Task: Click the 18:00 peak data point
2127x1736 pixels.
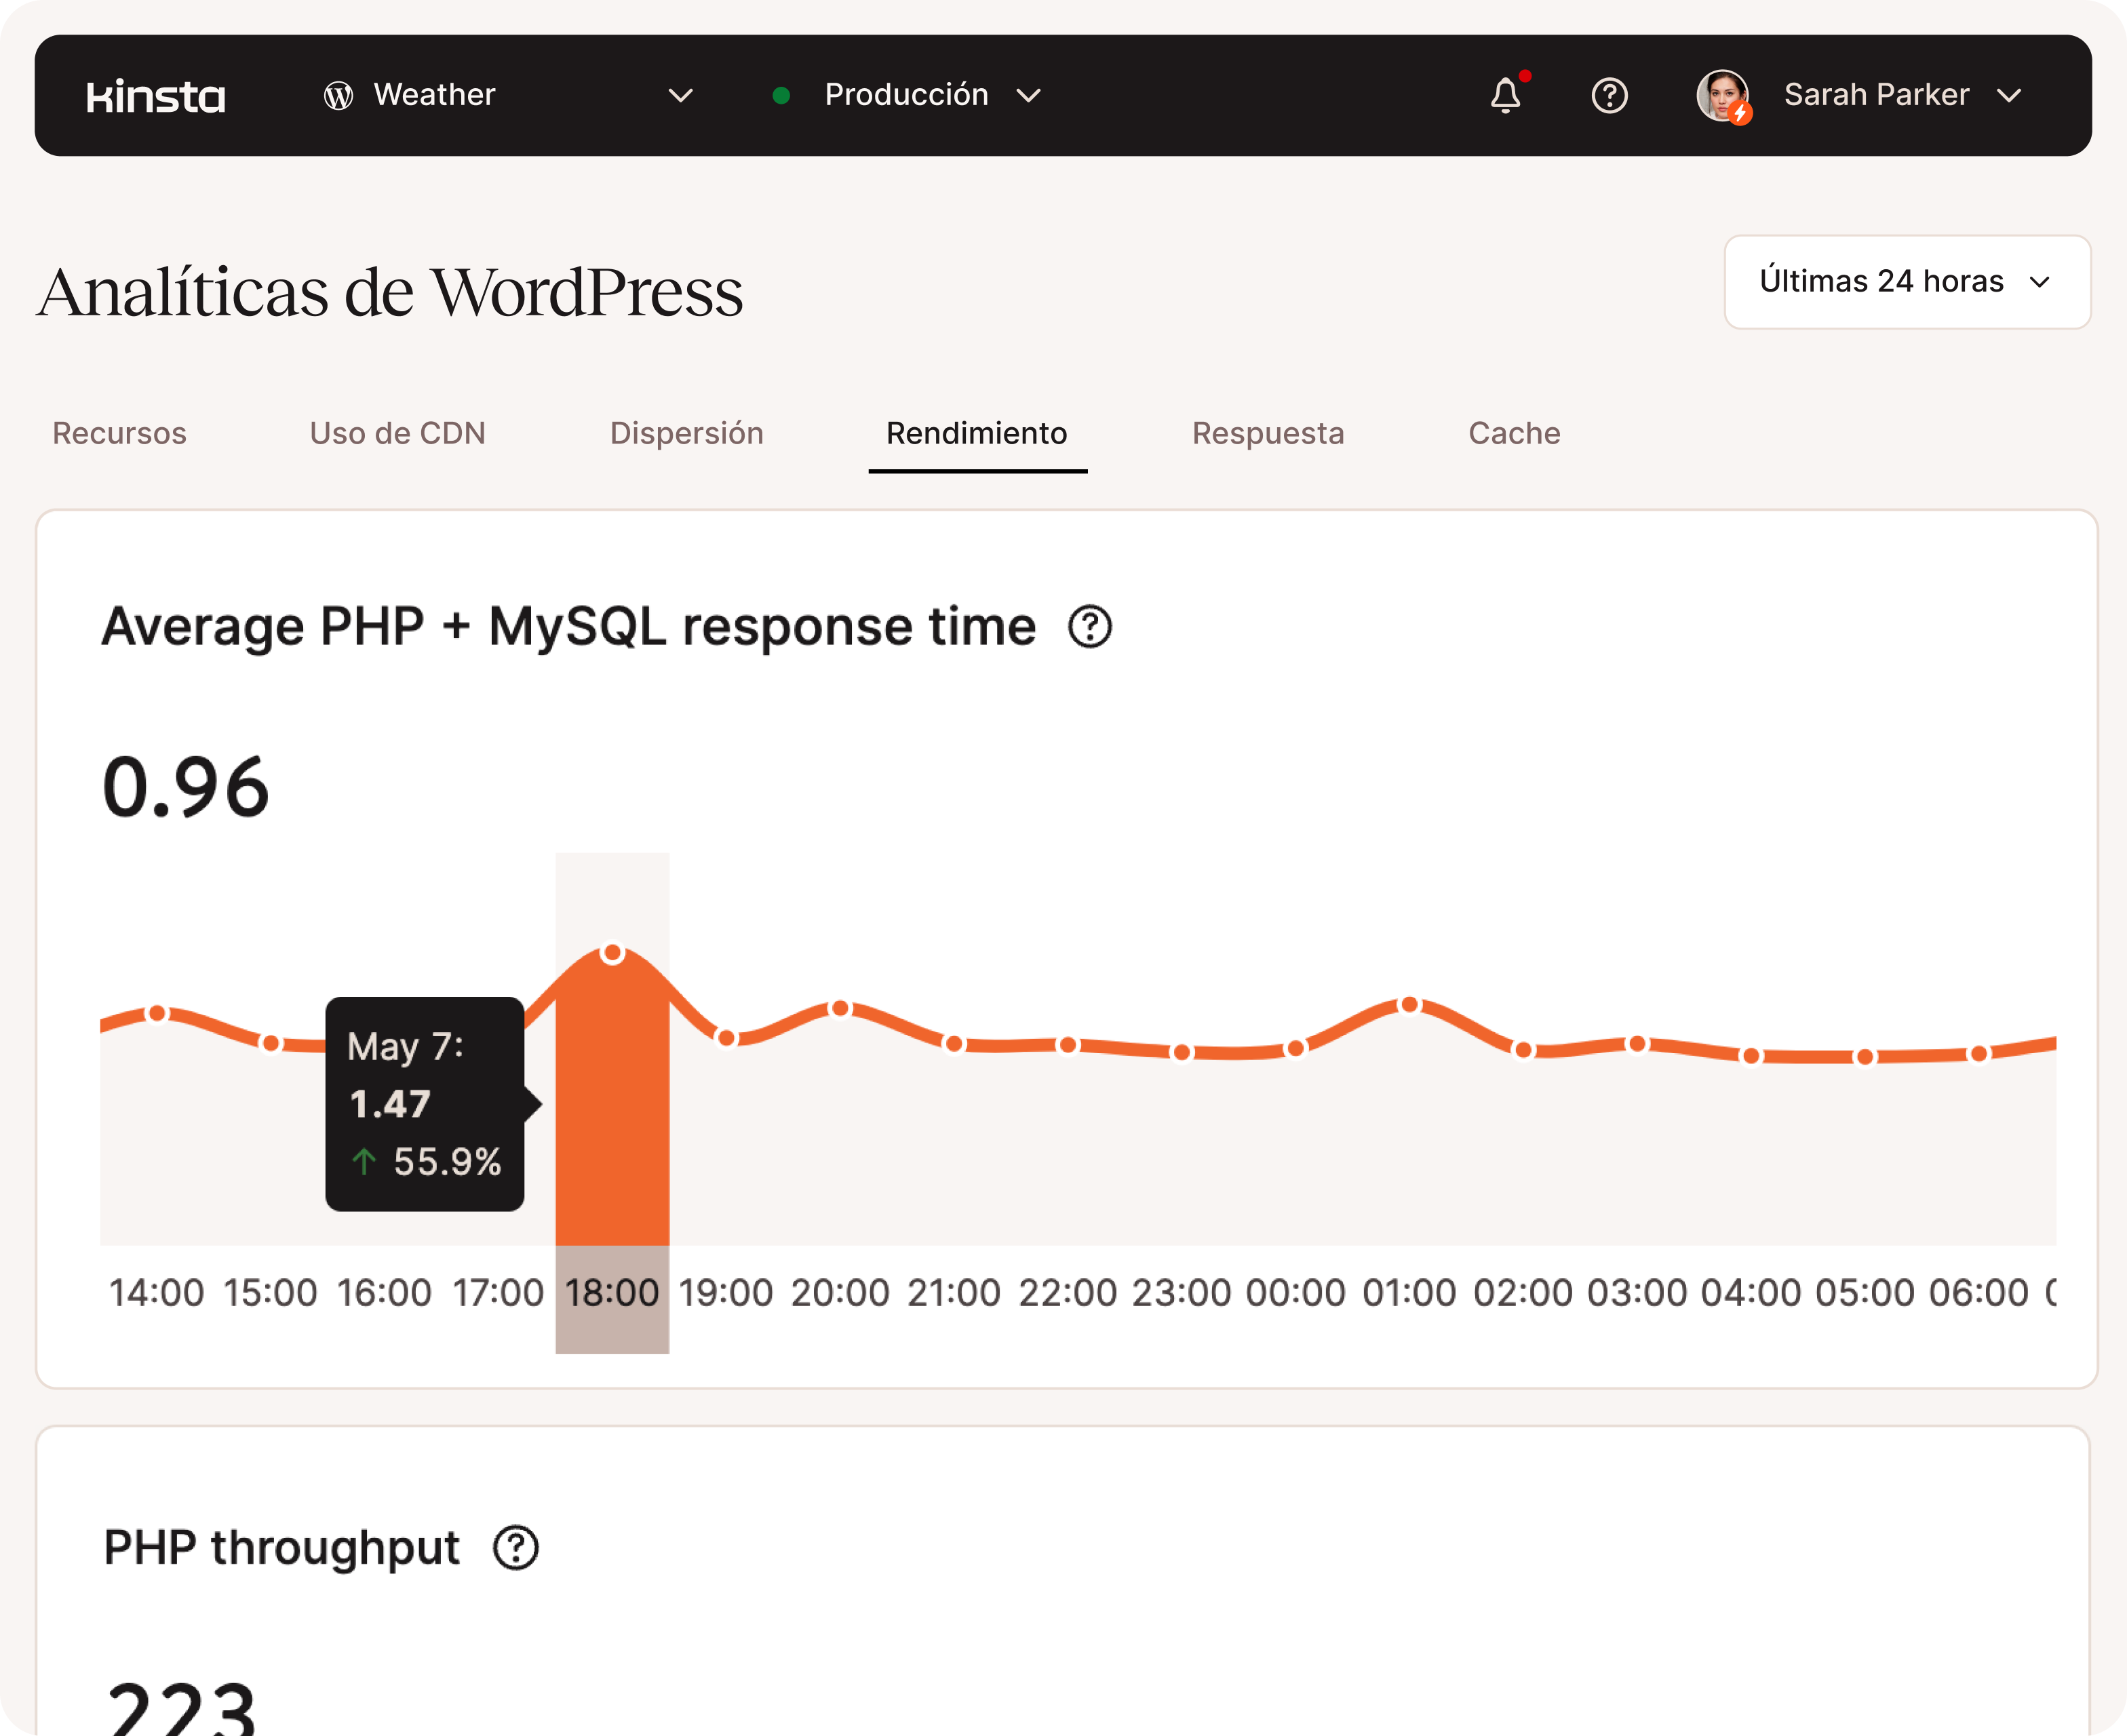Action: pos(612,954)
